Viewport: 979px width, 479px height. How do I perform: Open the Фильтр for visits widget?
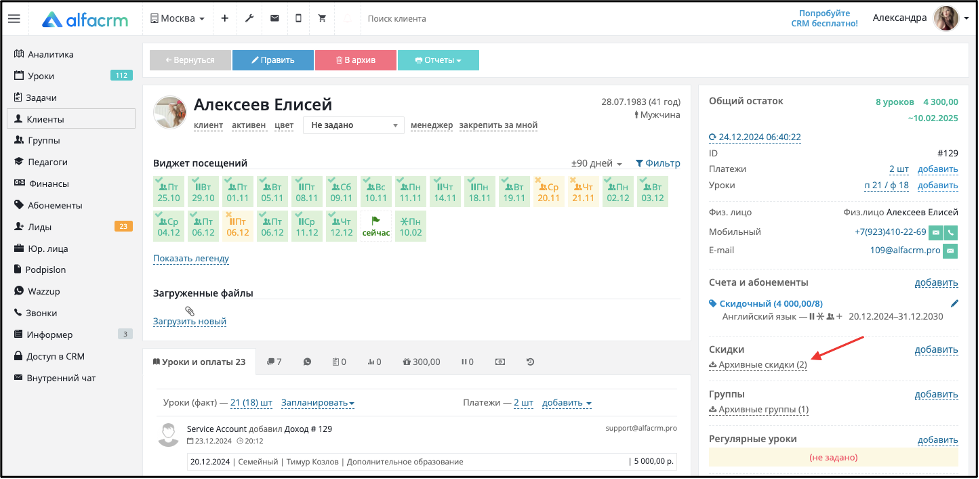coord(658,164)
